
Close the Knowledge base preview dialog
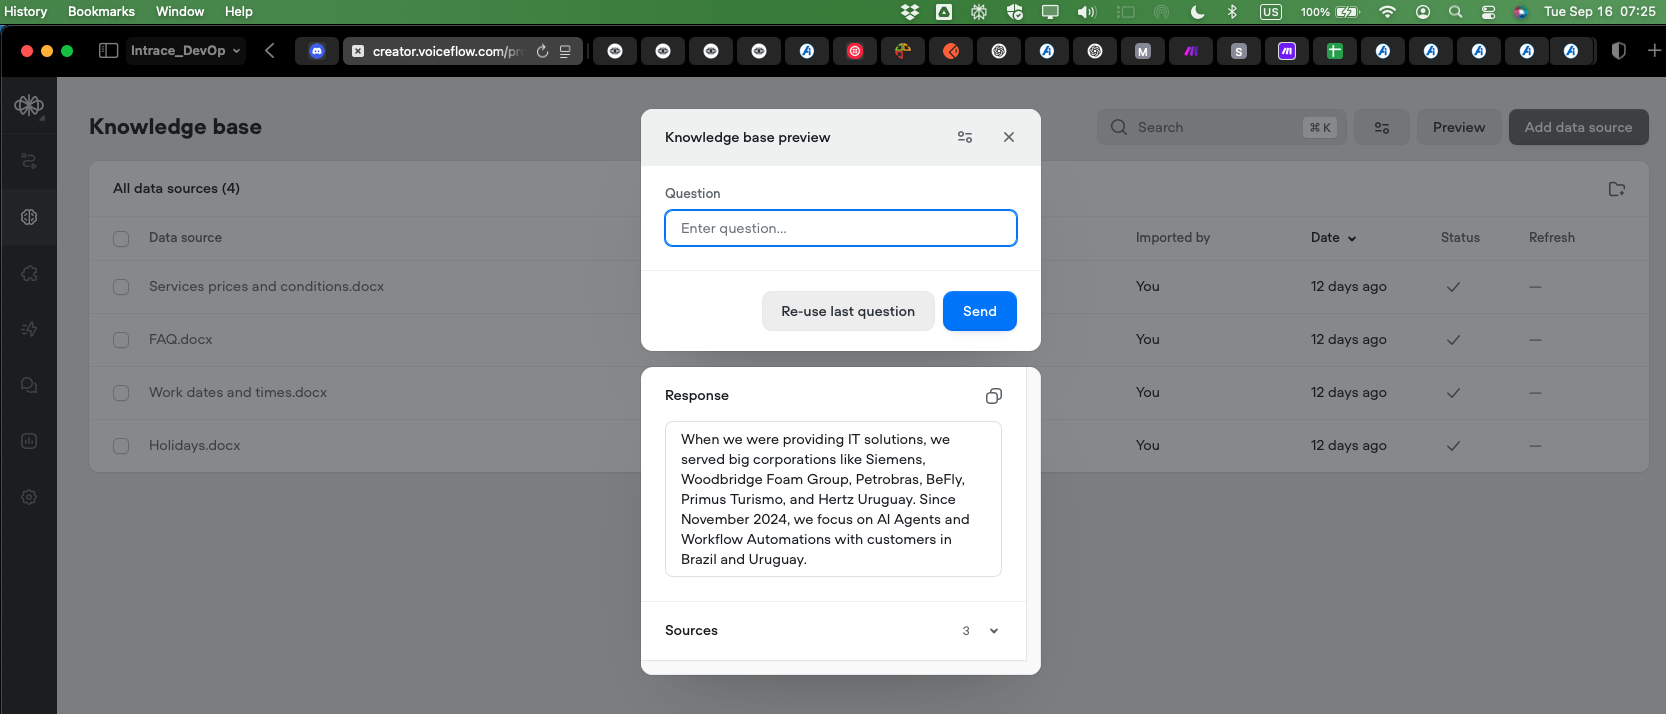1009,137
